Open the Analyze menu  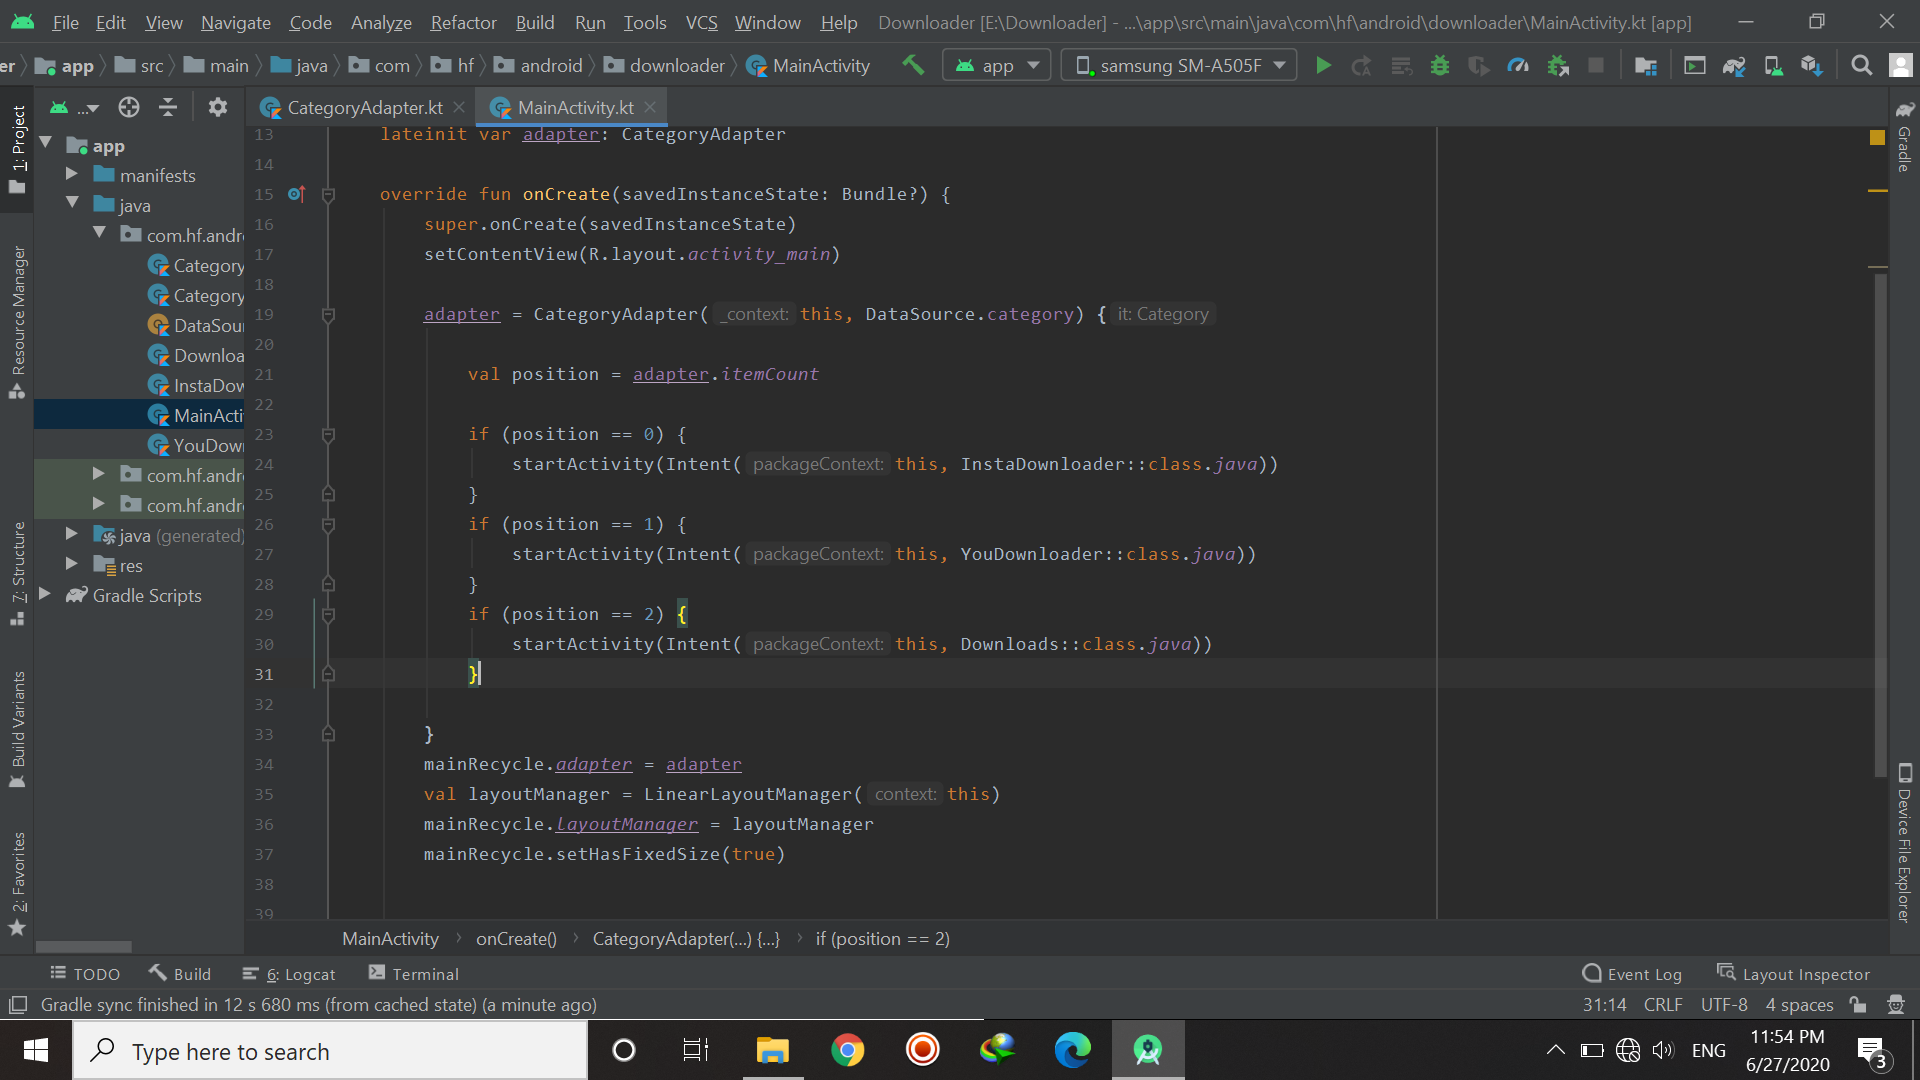[x=381, y=22]
